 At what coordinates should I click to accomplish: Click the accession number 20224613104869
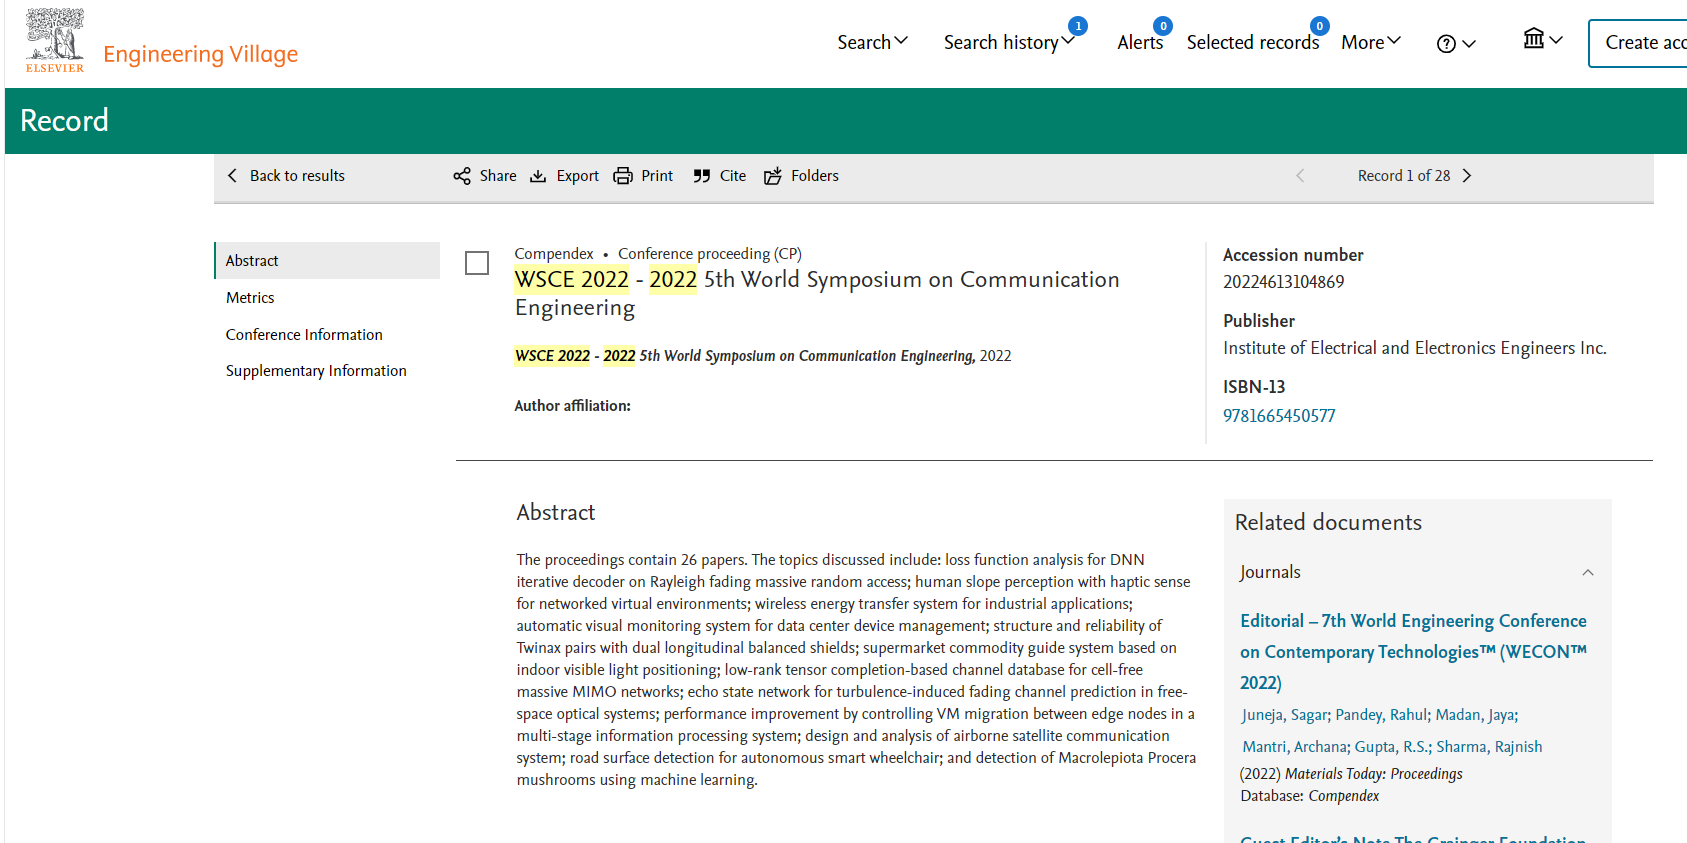1283,282
